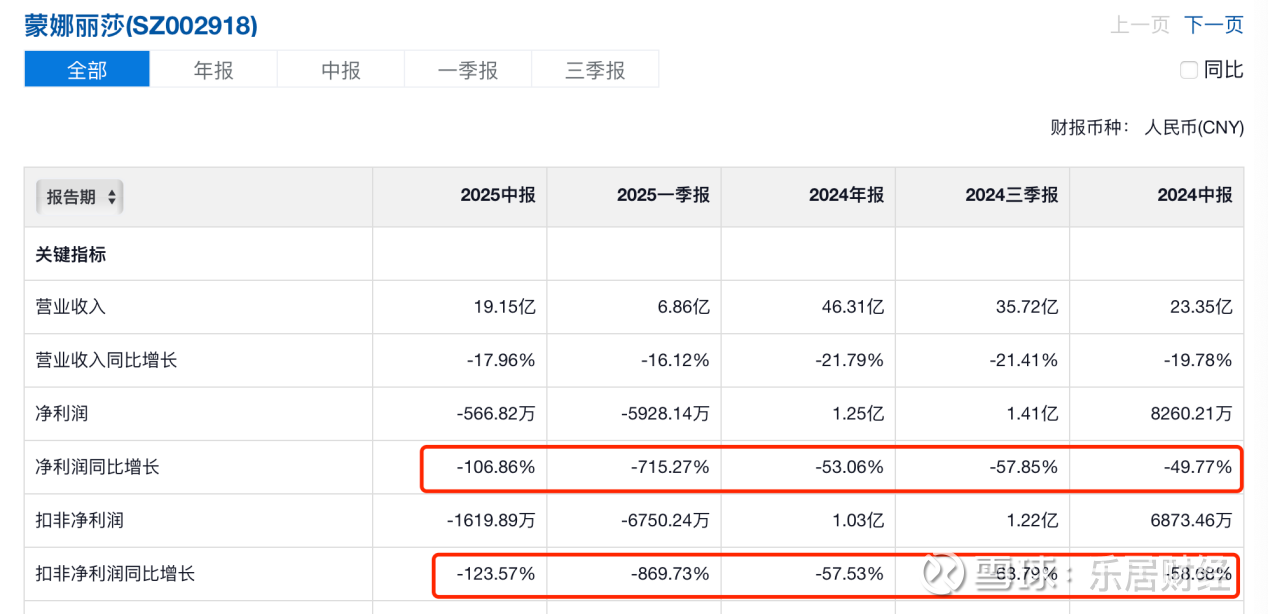Viewport: 1268px width, 614px height.
Task: Click the 扣非净利润 row label
Action: pos(80,520)
